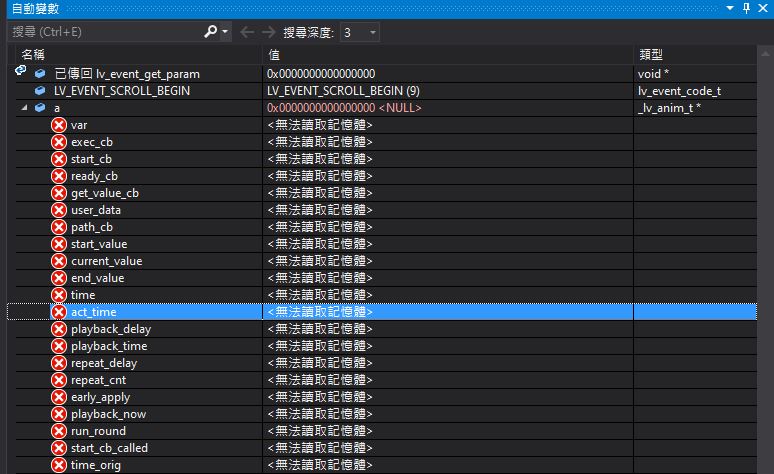This screenshot has width=774, height=474.
Task: Select the unreadable memory value of run_round
Action: [x=320, y=431]
